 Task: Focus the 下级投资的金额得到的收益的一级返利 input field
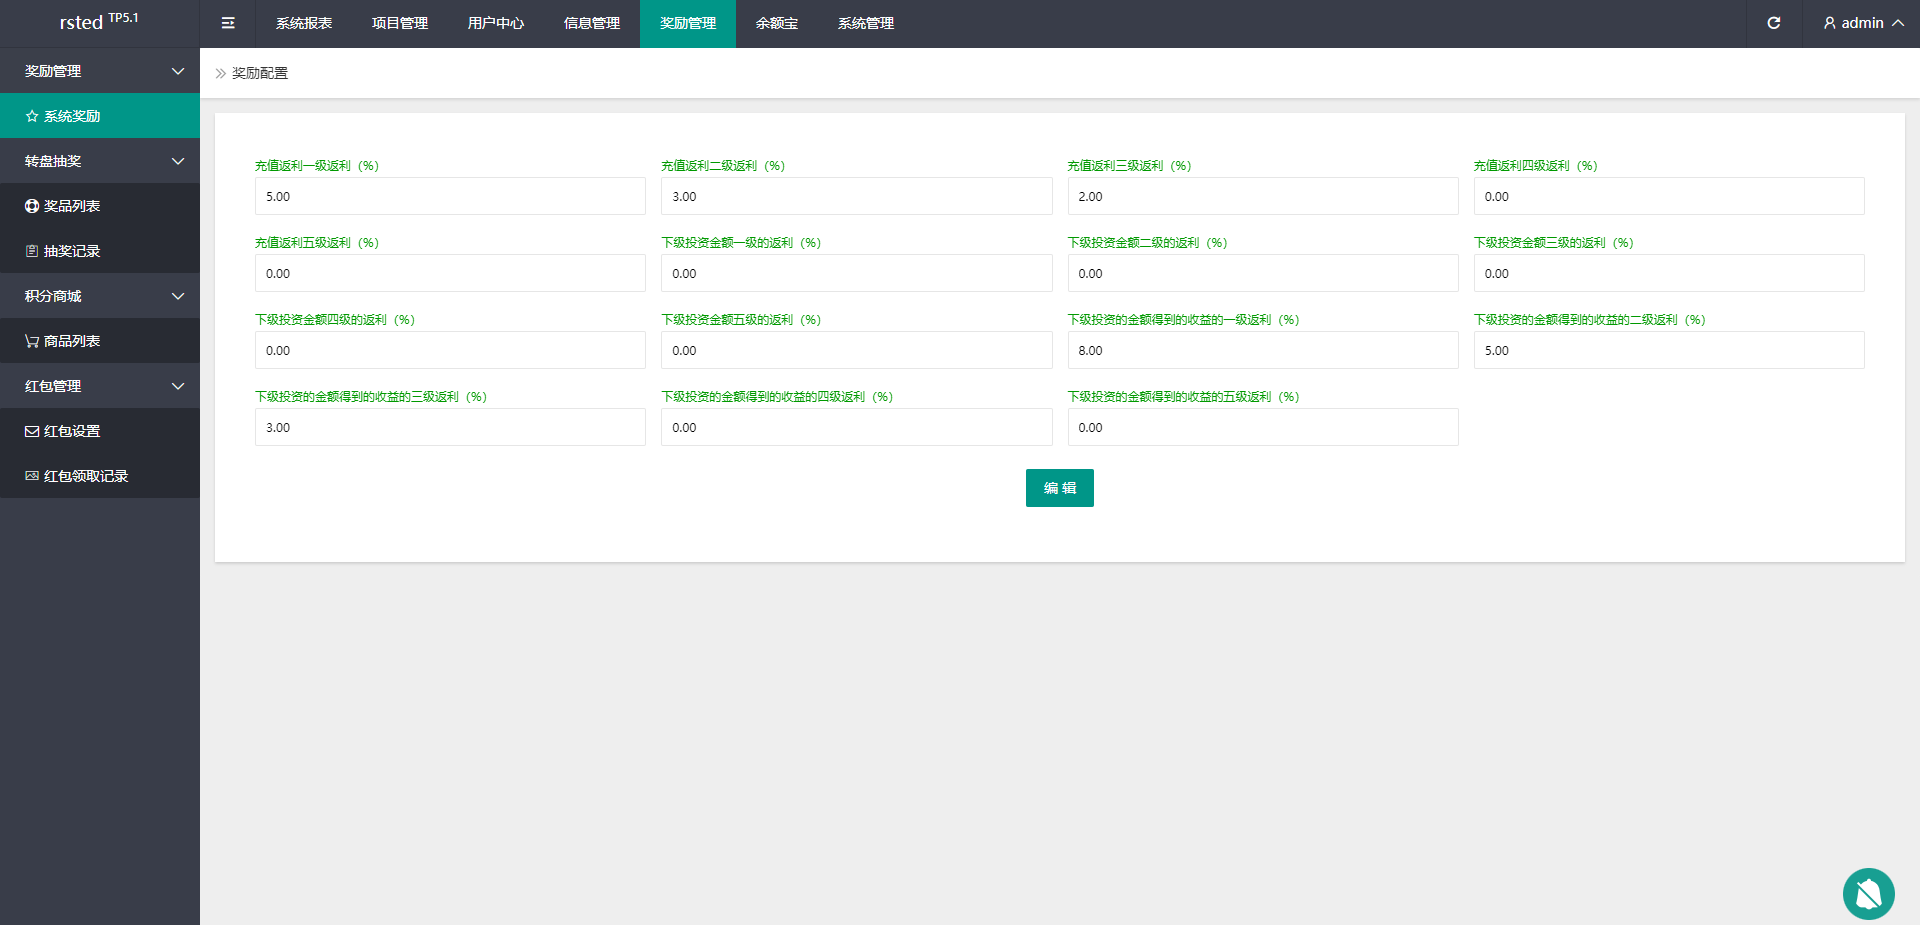pos(1262,350)
